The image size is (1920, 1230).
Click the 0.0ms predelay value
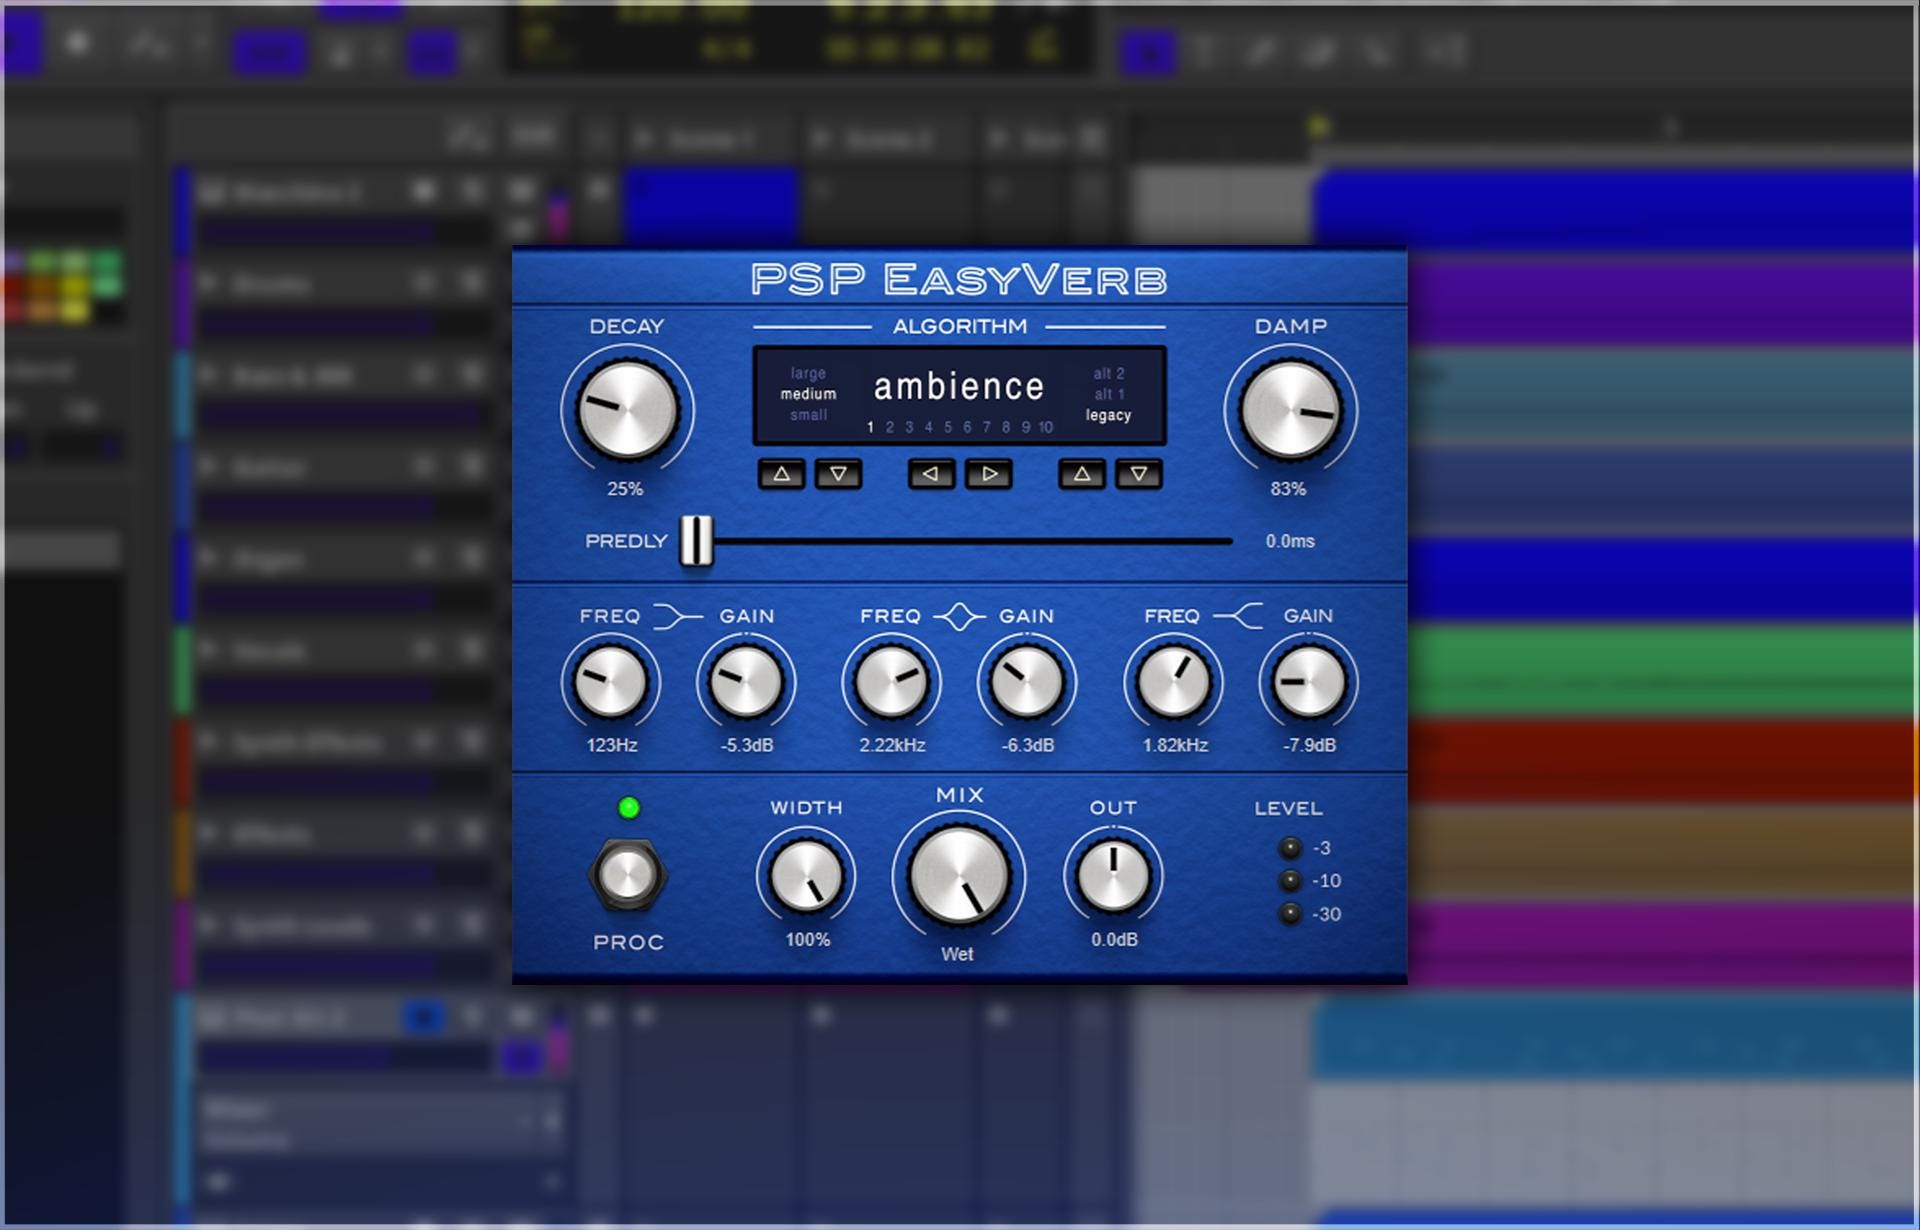[x=1290, y=541]
